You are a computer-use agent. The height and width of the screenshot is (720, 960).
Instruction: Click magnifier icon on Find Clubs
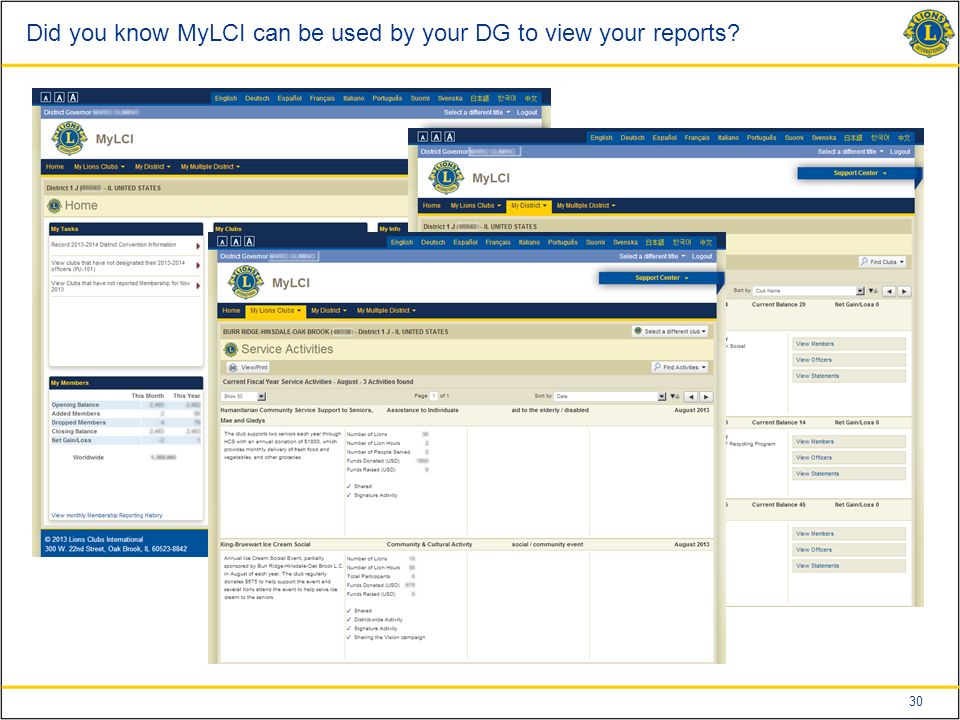pyautogui.click(x=864, y=261)
